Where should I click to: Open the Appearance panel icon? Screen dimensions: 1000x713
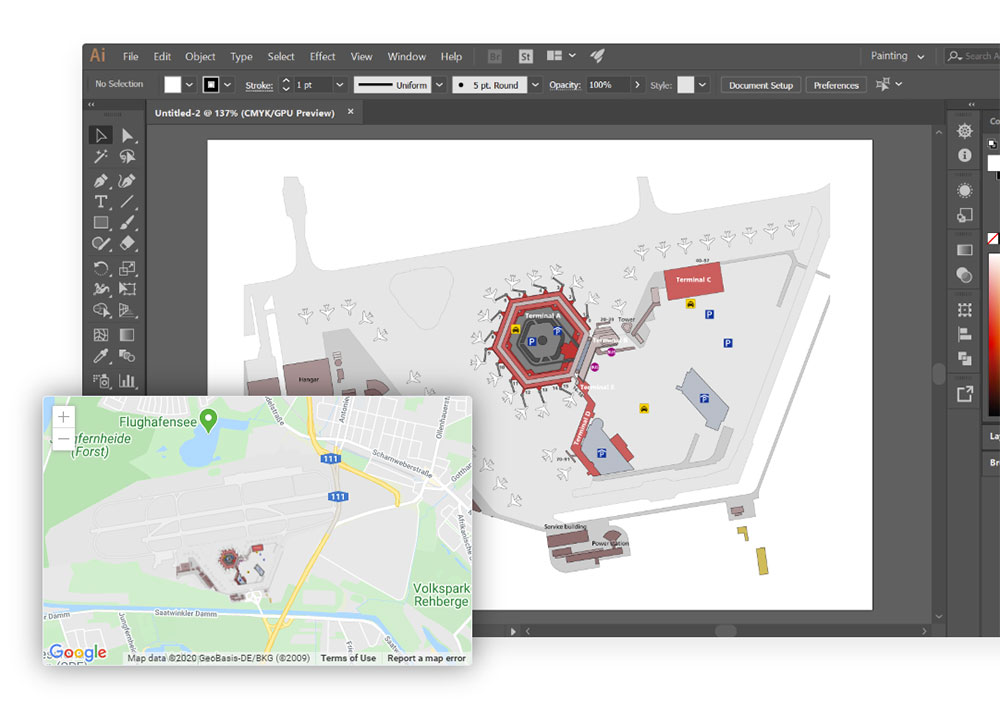pos(964,191)
